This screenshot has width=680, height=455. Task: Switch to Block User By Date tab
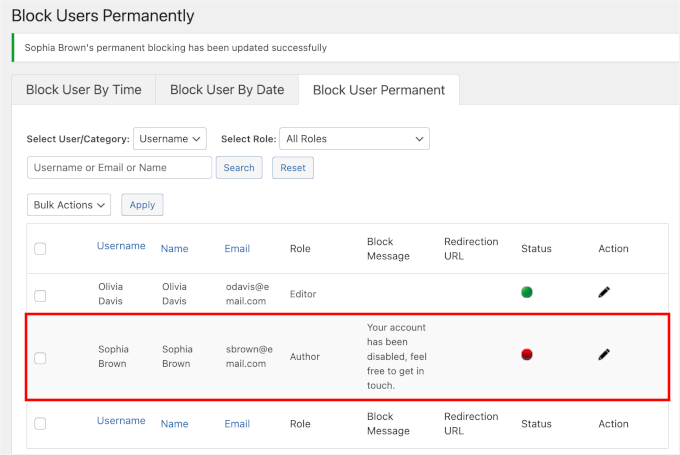coord(227,90)
